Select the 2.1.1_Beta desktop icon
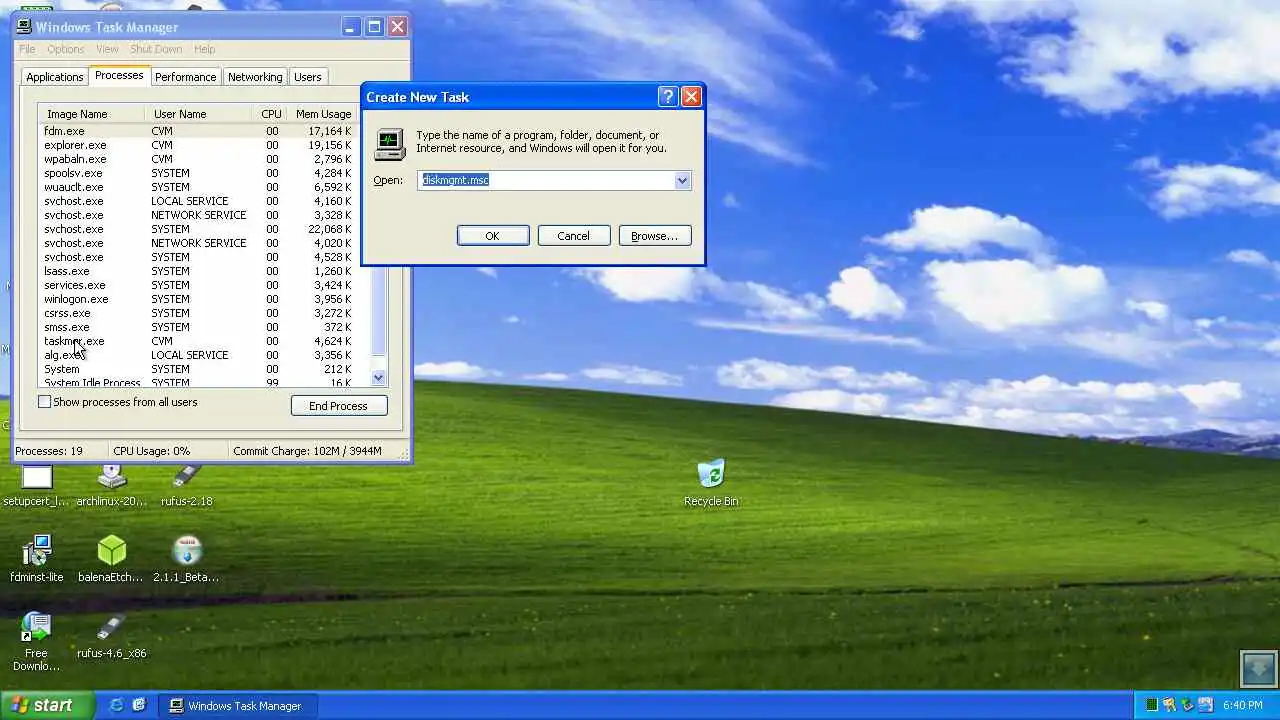Image resolution: width=1280 pixels, height=720 pixels. [187, 559]
